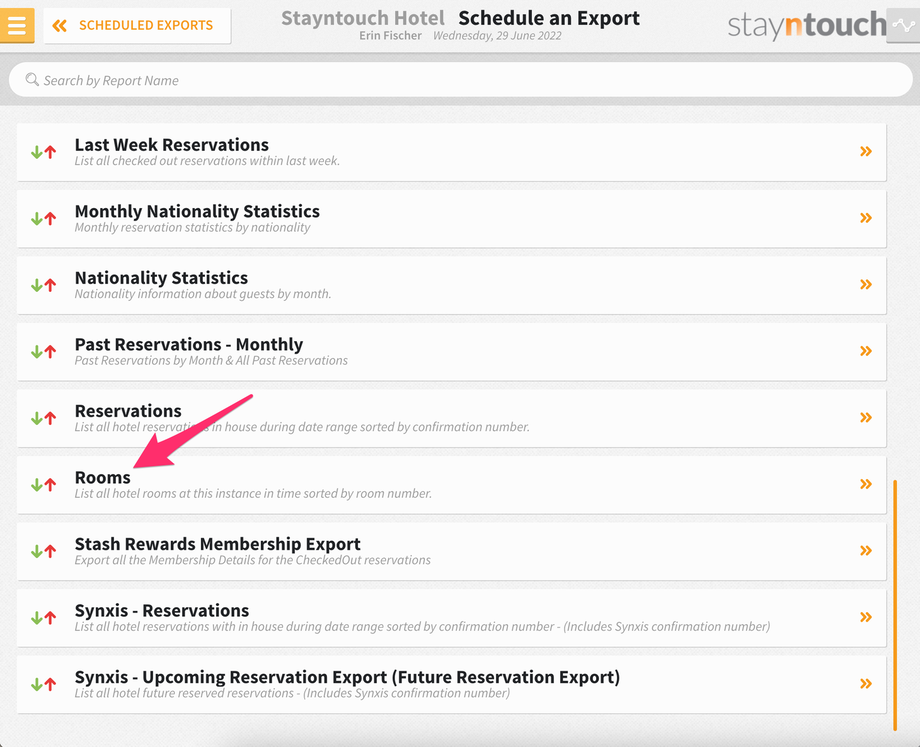Click description 'Nationality information about guests by month.'
920x747 pixels.
click(203, 294)
